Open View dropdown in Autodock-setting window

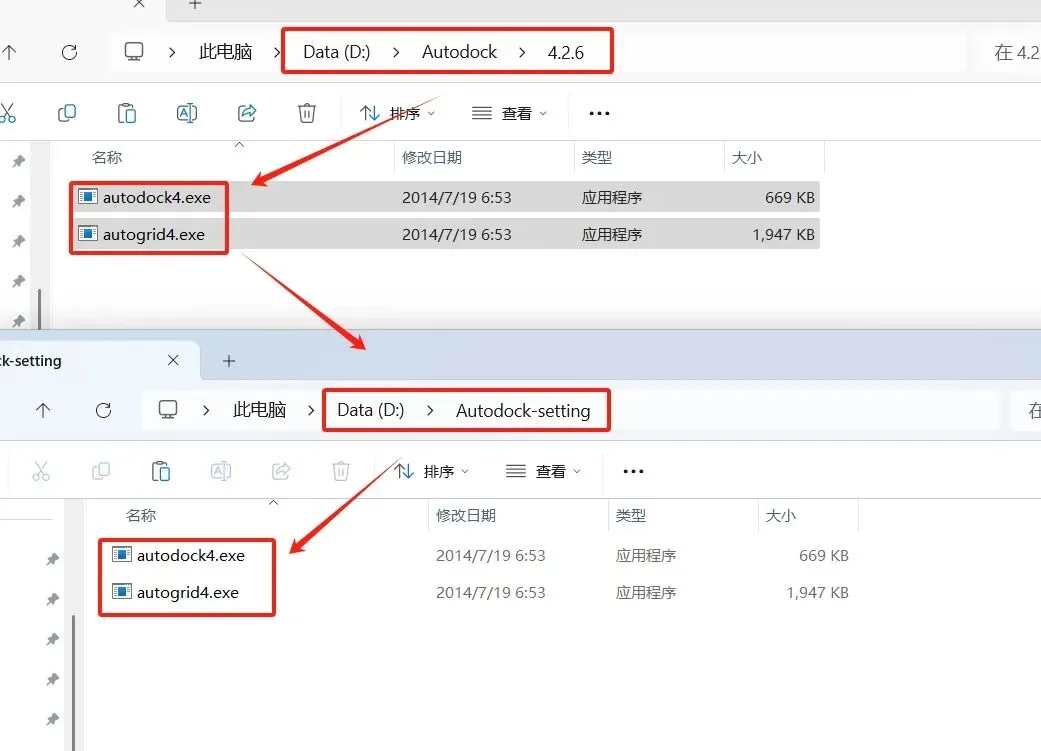(x=543, y=471)
